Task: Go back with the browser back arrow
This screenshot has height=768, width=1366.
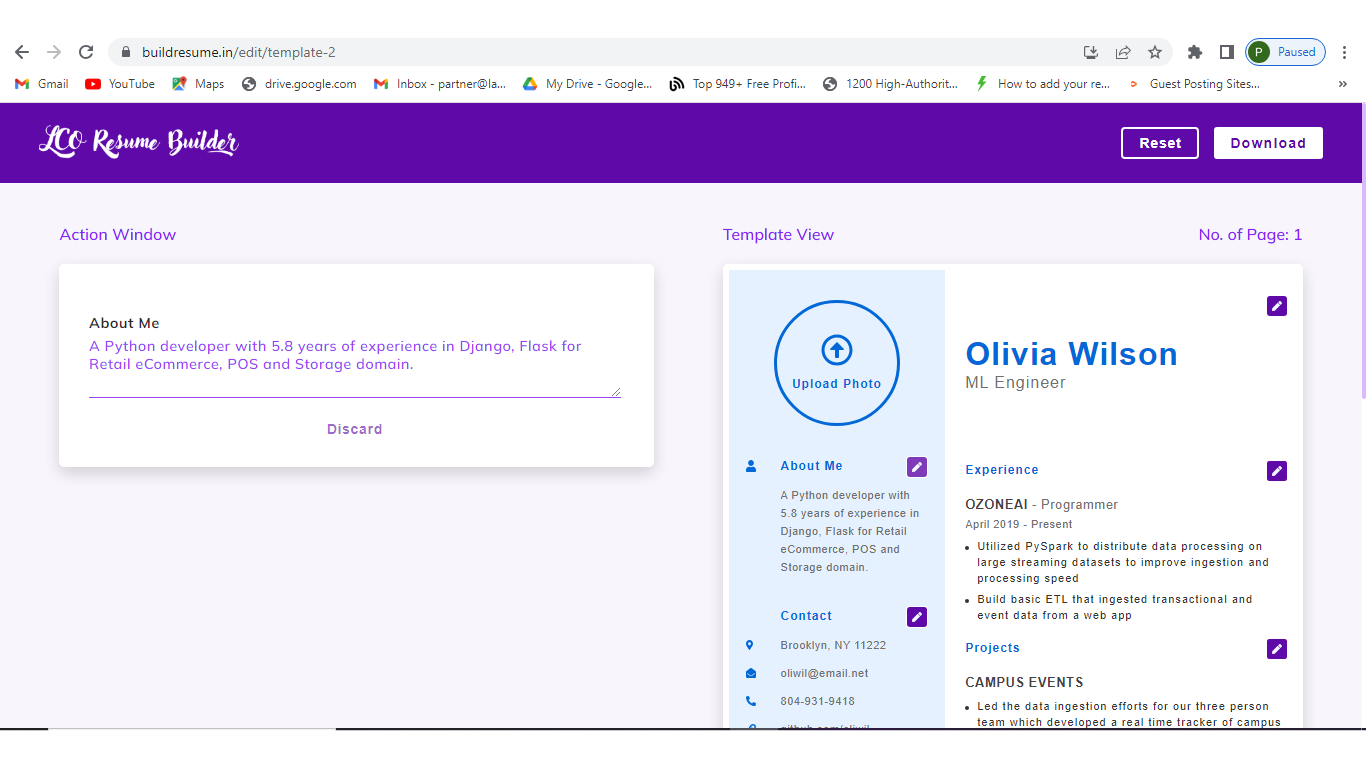Action: pyautogui.click(x=22, y=52)
